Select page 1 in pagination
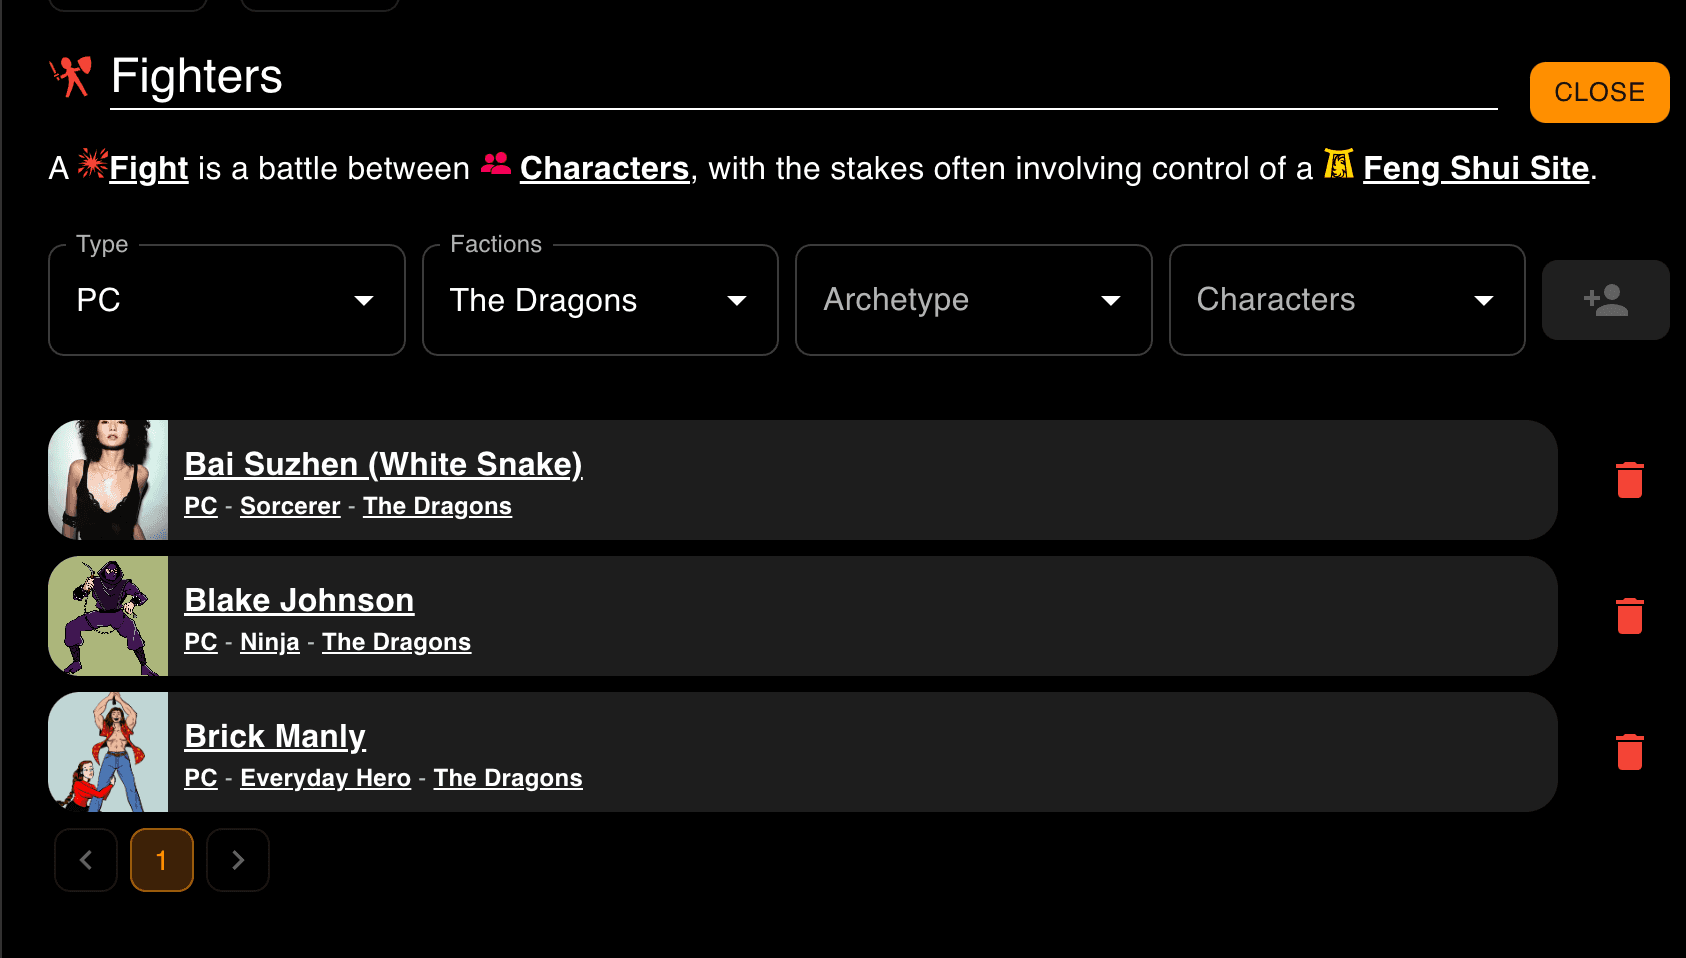1686x958 pixels. pyautogui.click(x=162, y=860)
